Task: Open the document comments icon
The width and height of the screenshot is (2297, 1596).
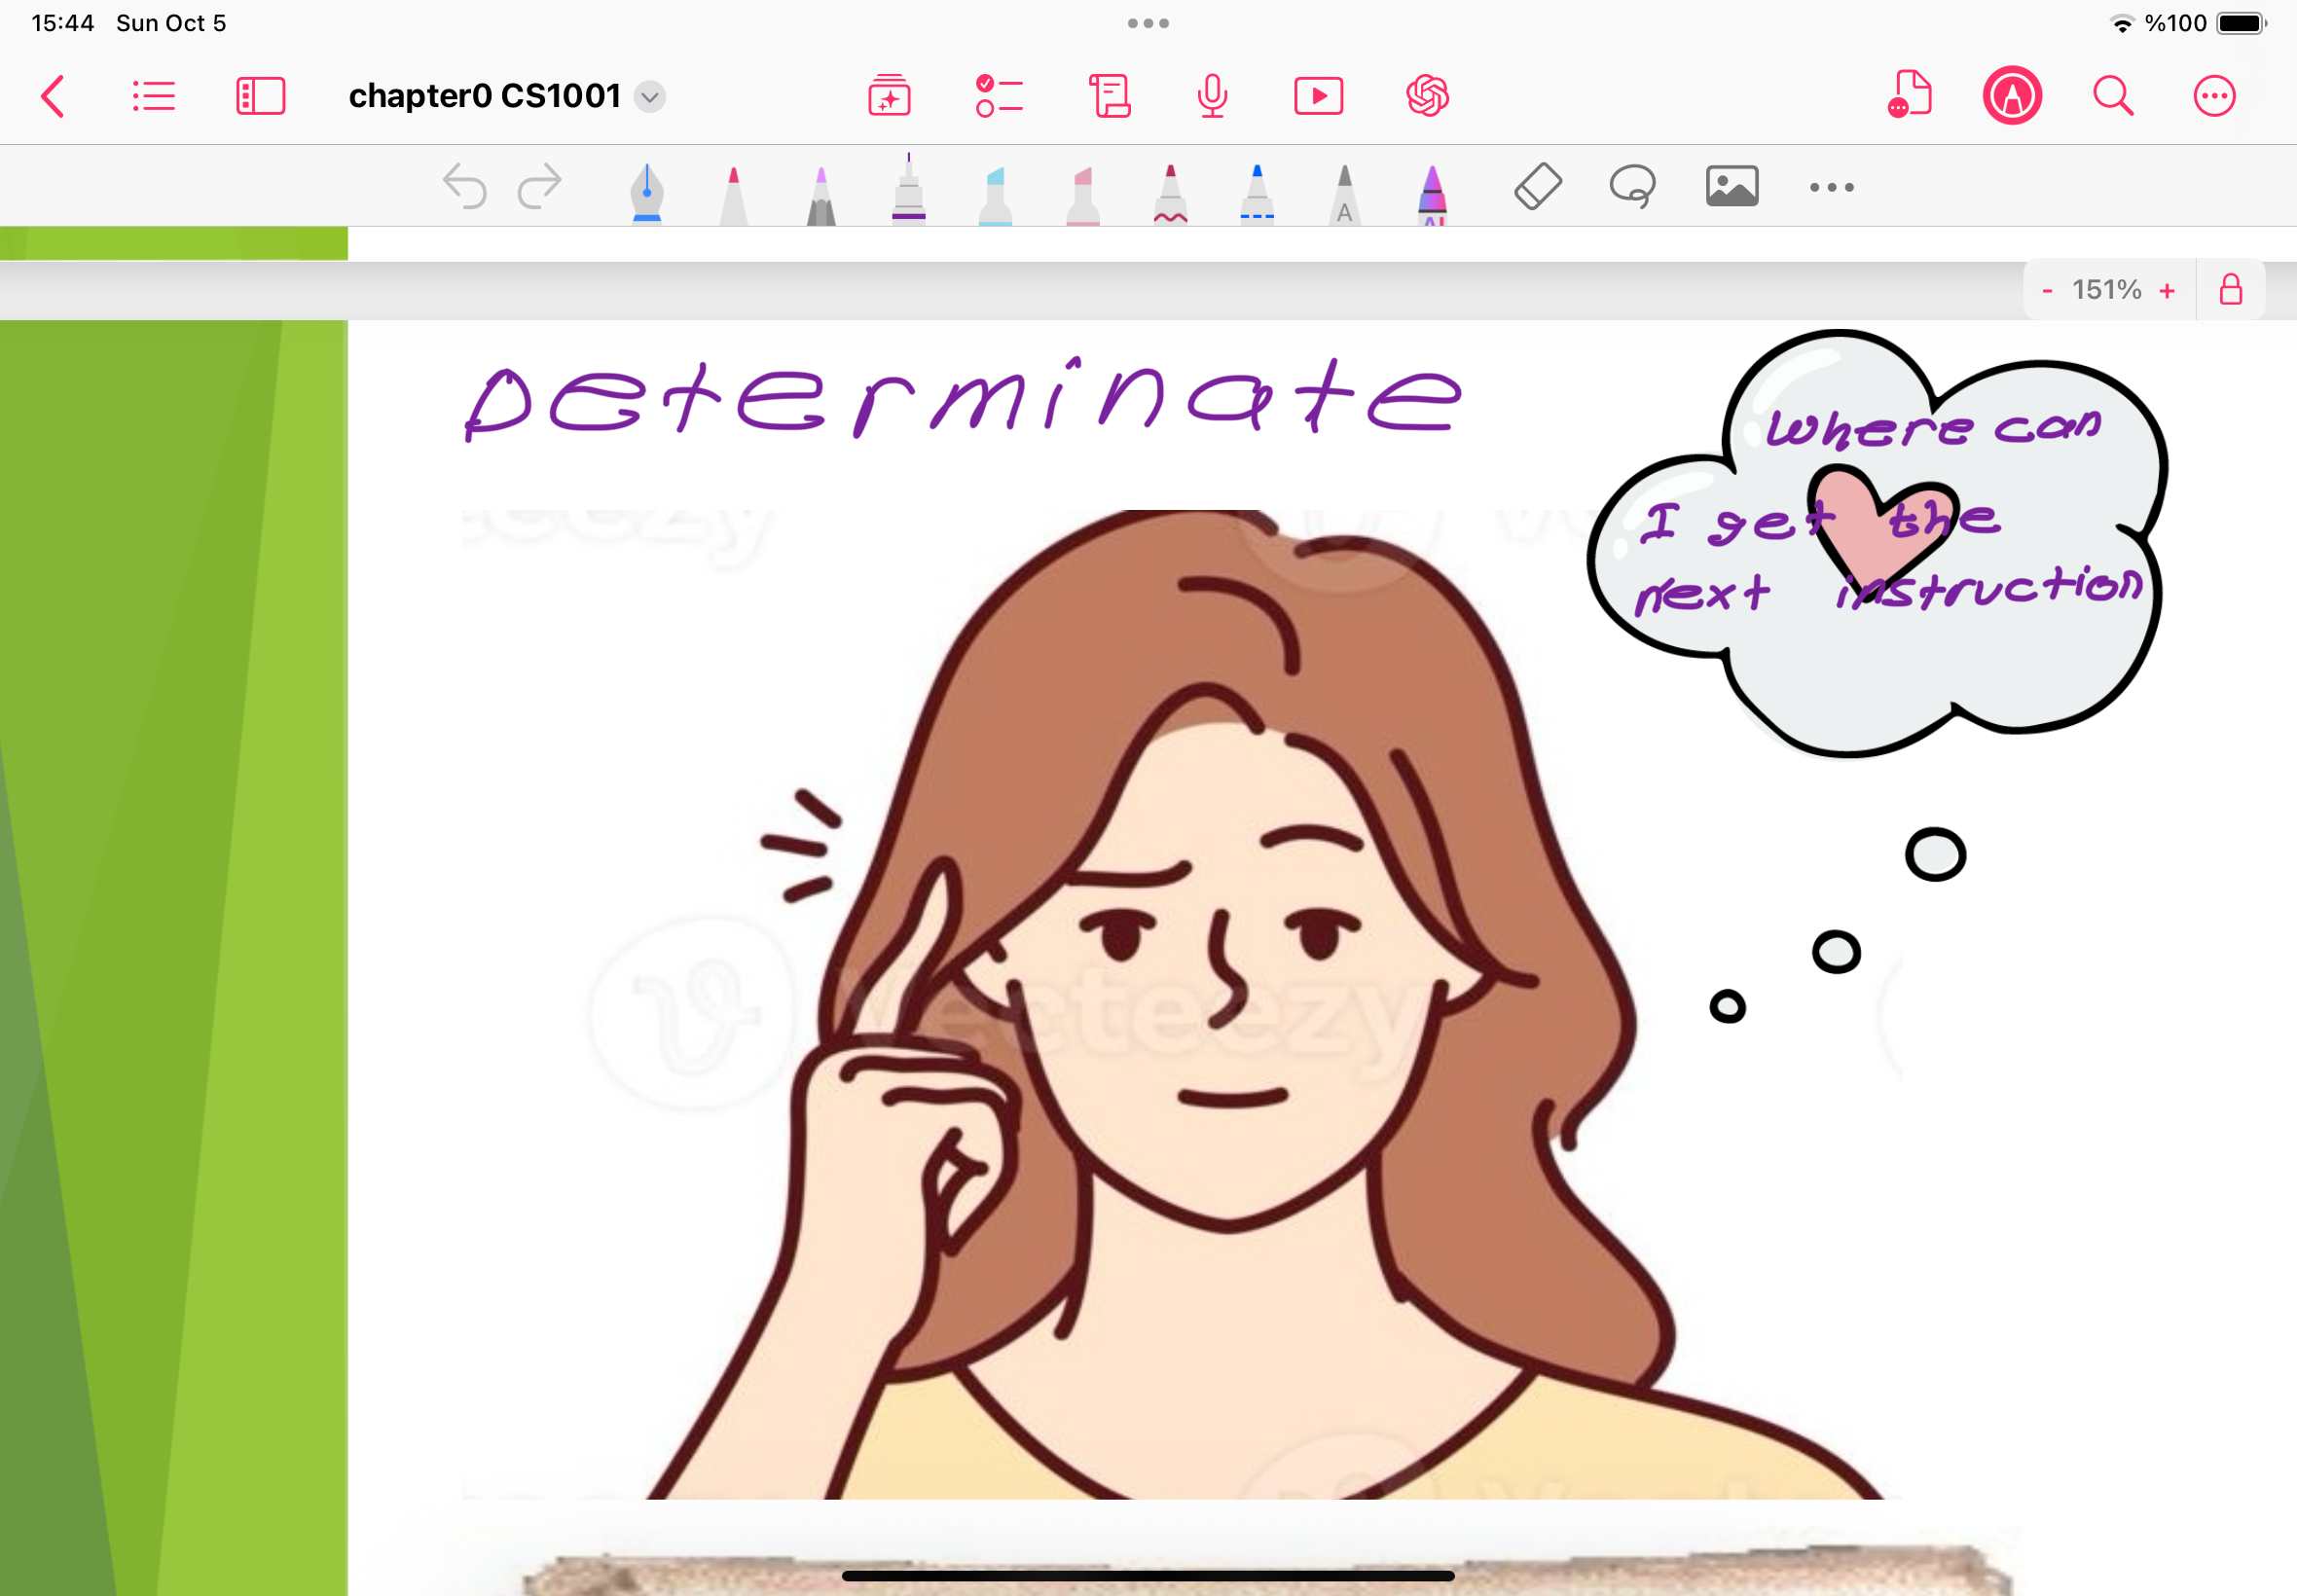Action: click(x=1909, y=94)
